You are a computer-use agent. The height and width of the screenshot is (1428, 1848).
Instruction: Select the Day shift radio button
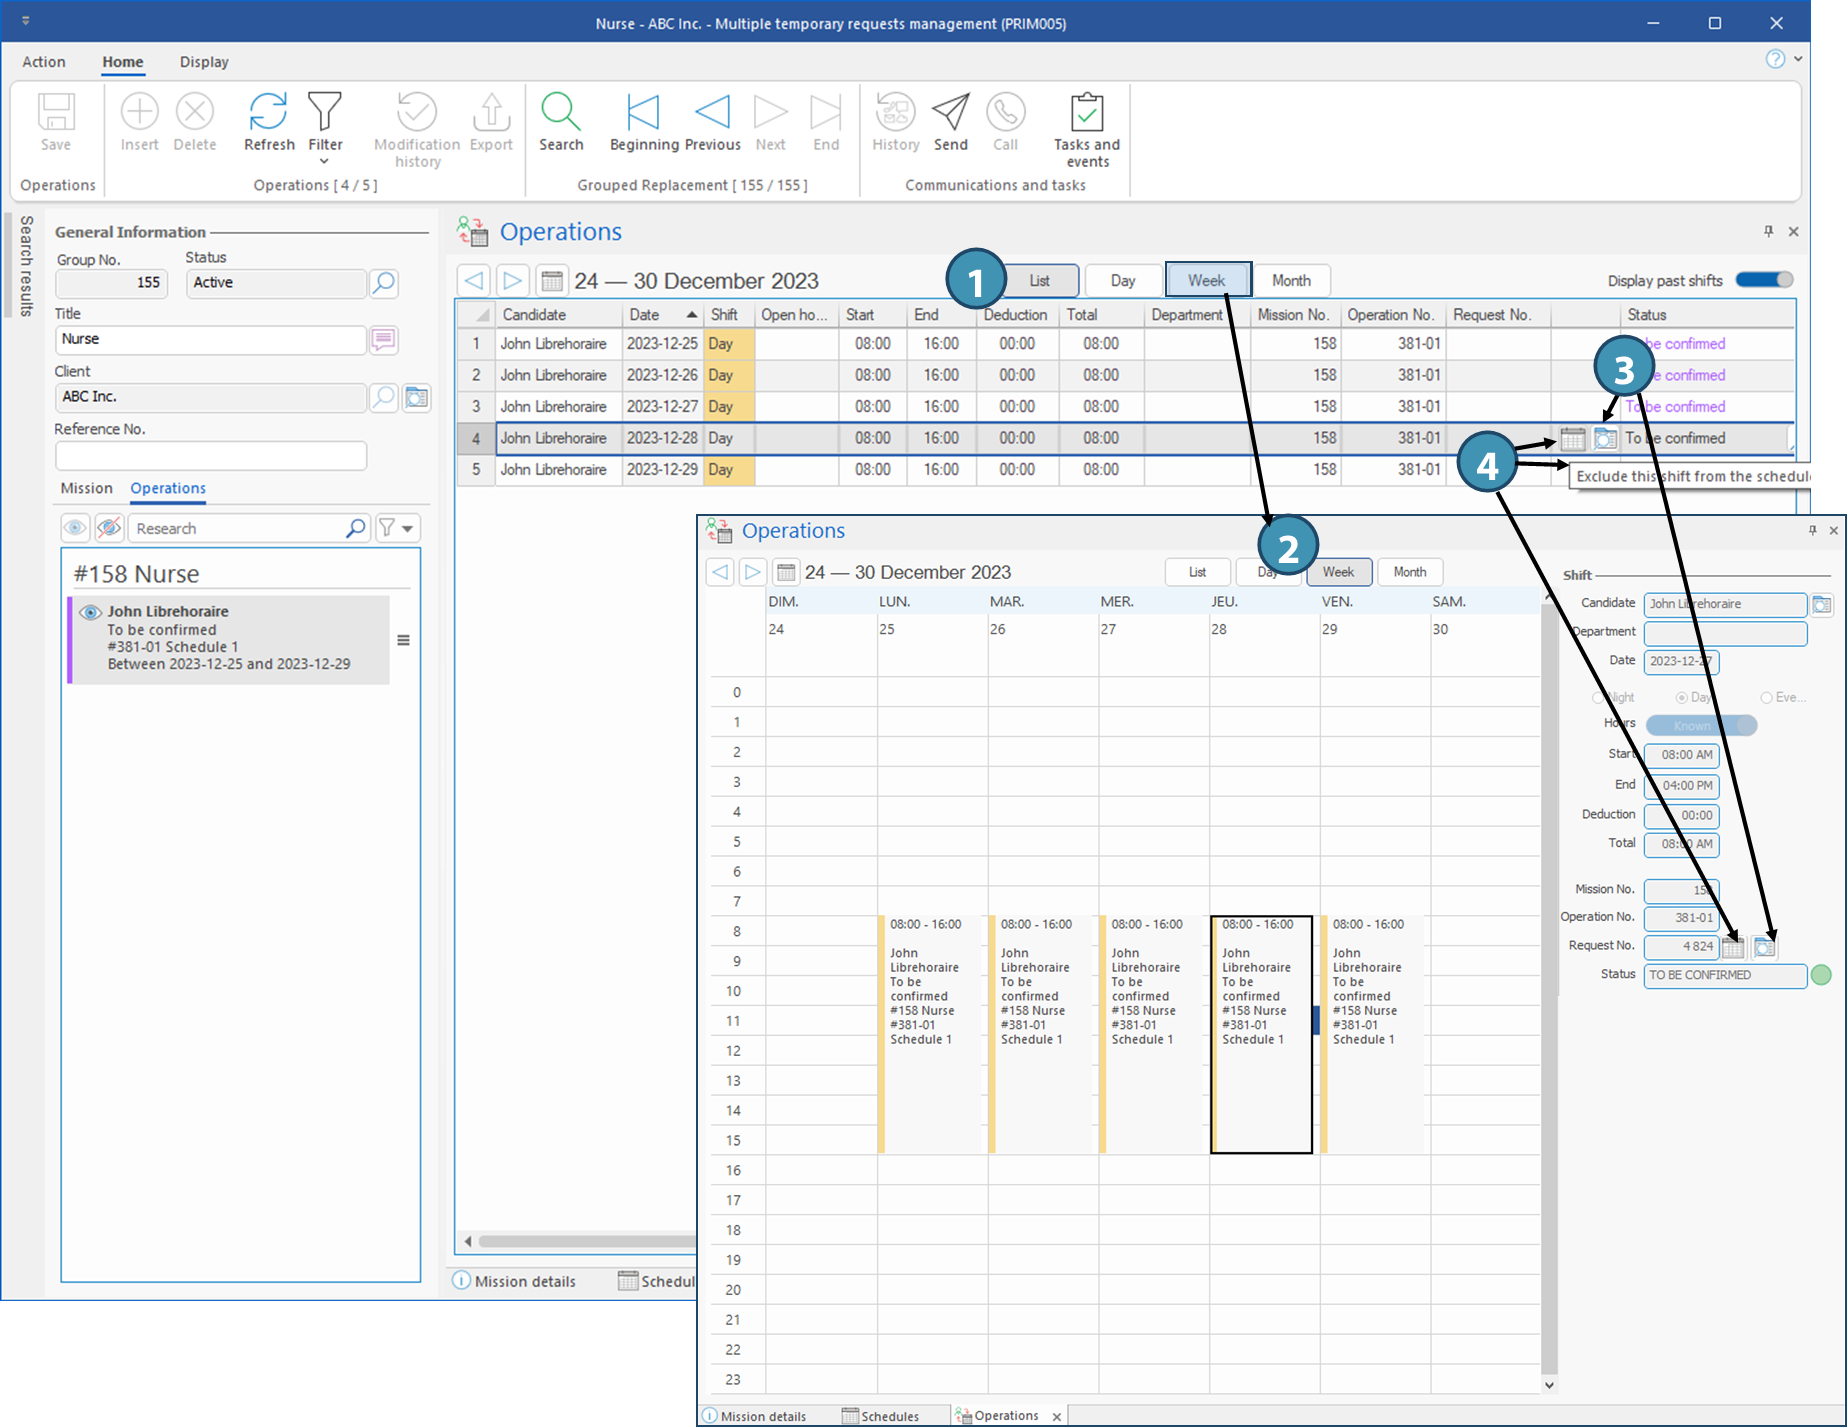(1682, 697)
